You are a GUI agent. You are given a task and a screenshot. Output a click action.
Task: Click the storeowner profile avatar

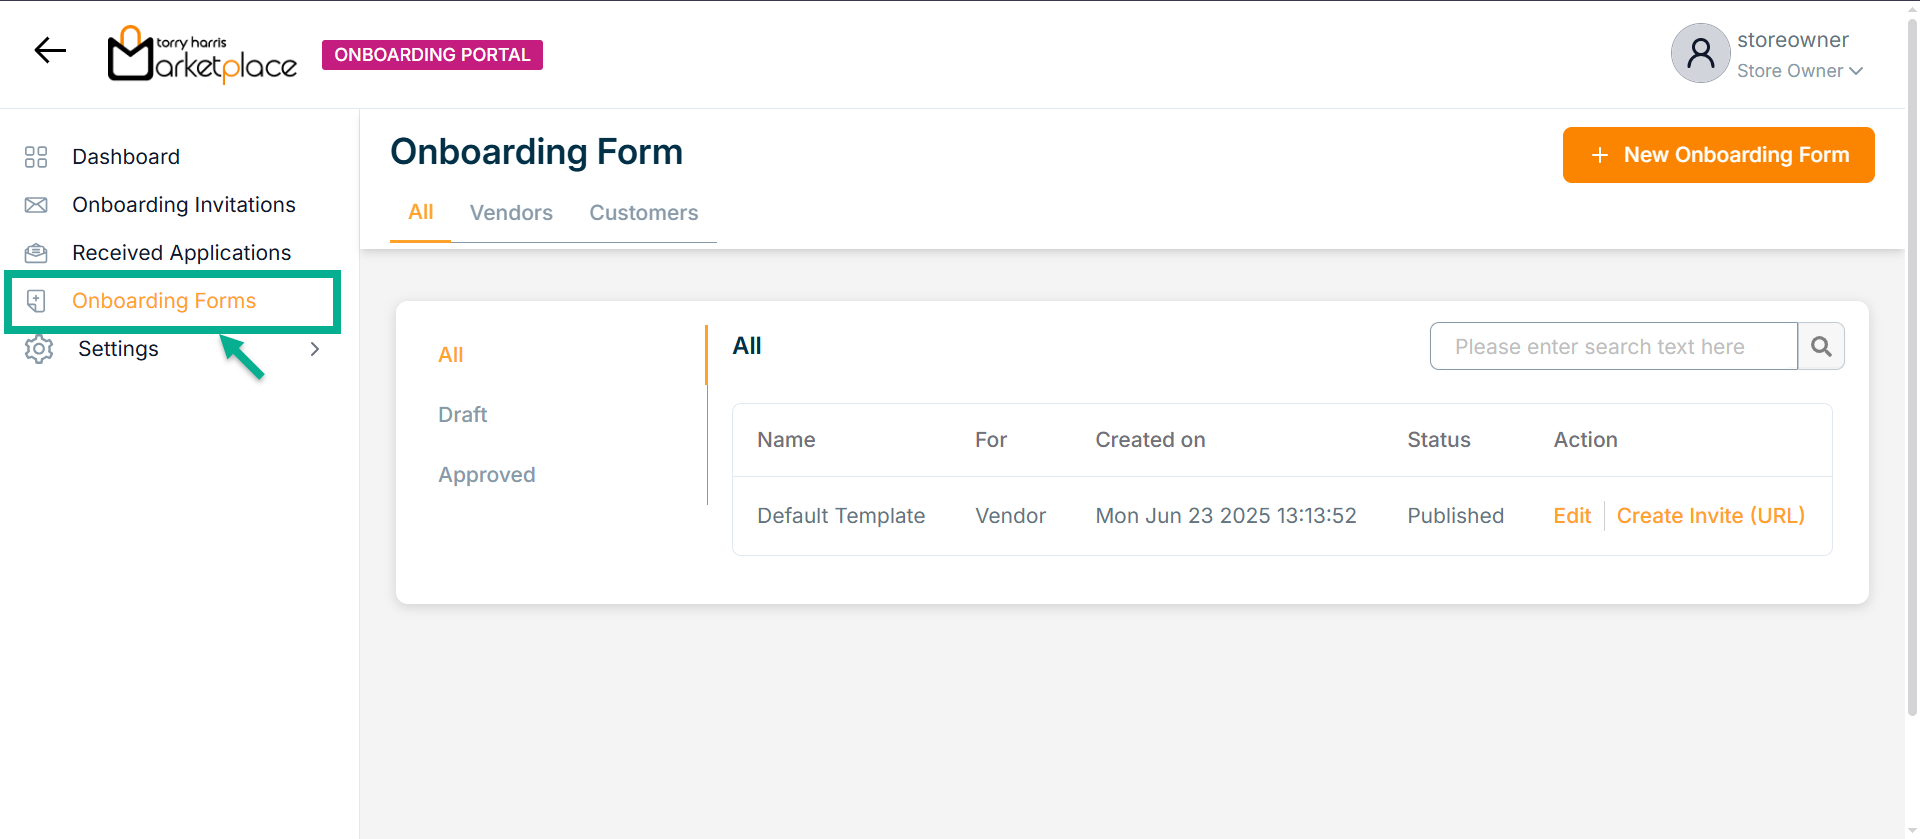[1700, 54]
